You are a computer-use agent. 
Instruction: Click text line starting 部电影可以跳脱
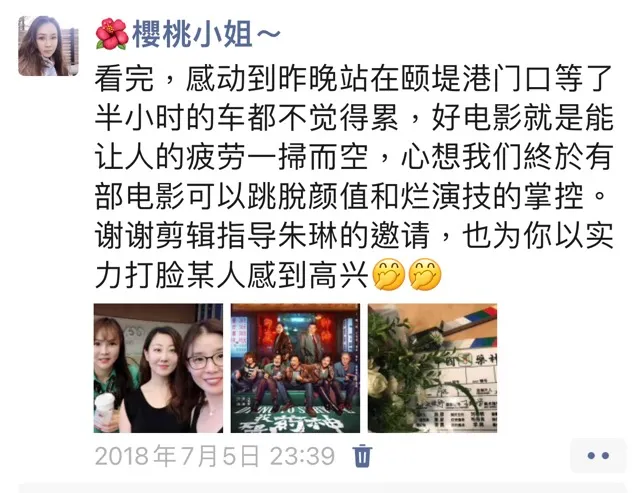(x=351, y=196)
